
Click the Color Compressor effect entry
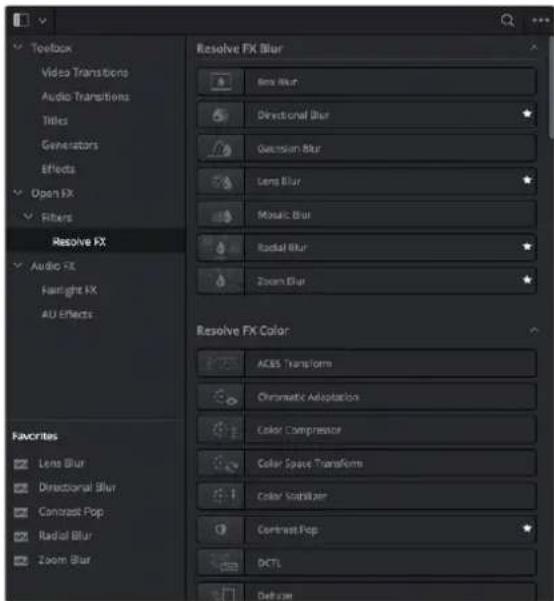click(x=367, y=430)
